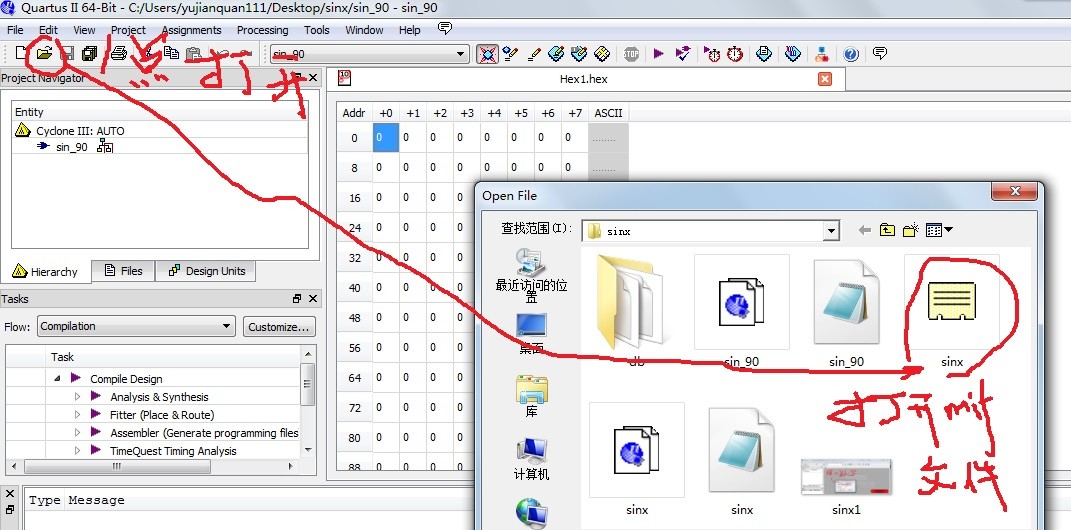Click the Stop Processing icon
This screenshot has width=1071, height=530.
pos(631,54)
